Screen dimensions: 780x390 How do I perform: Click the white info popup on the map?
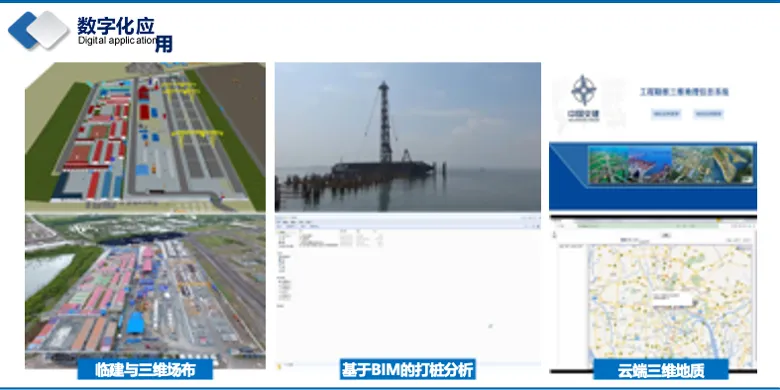673,299
